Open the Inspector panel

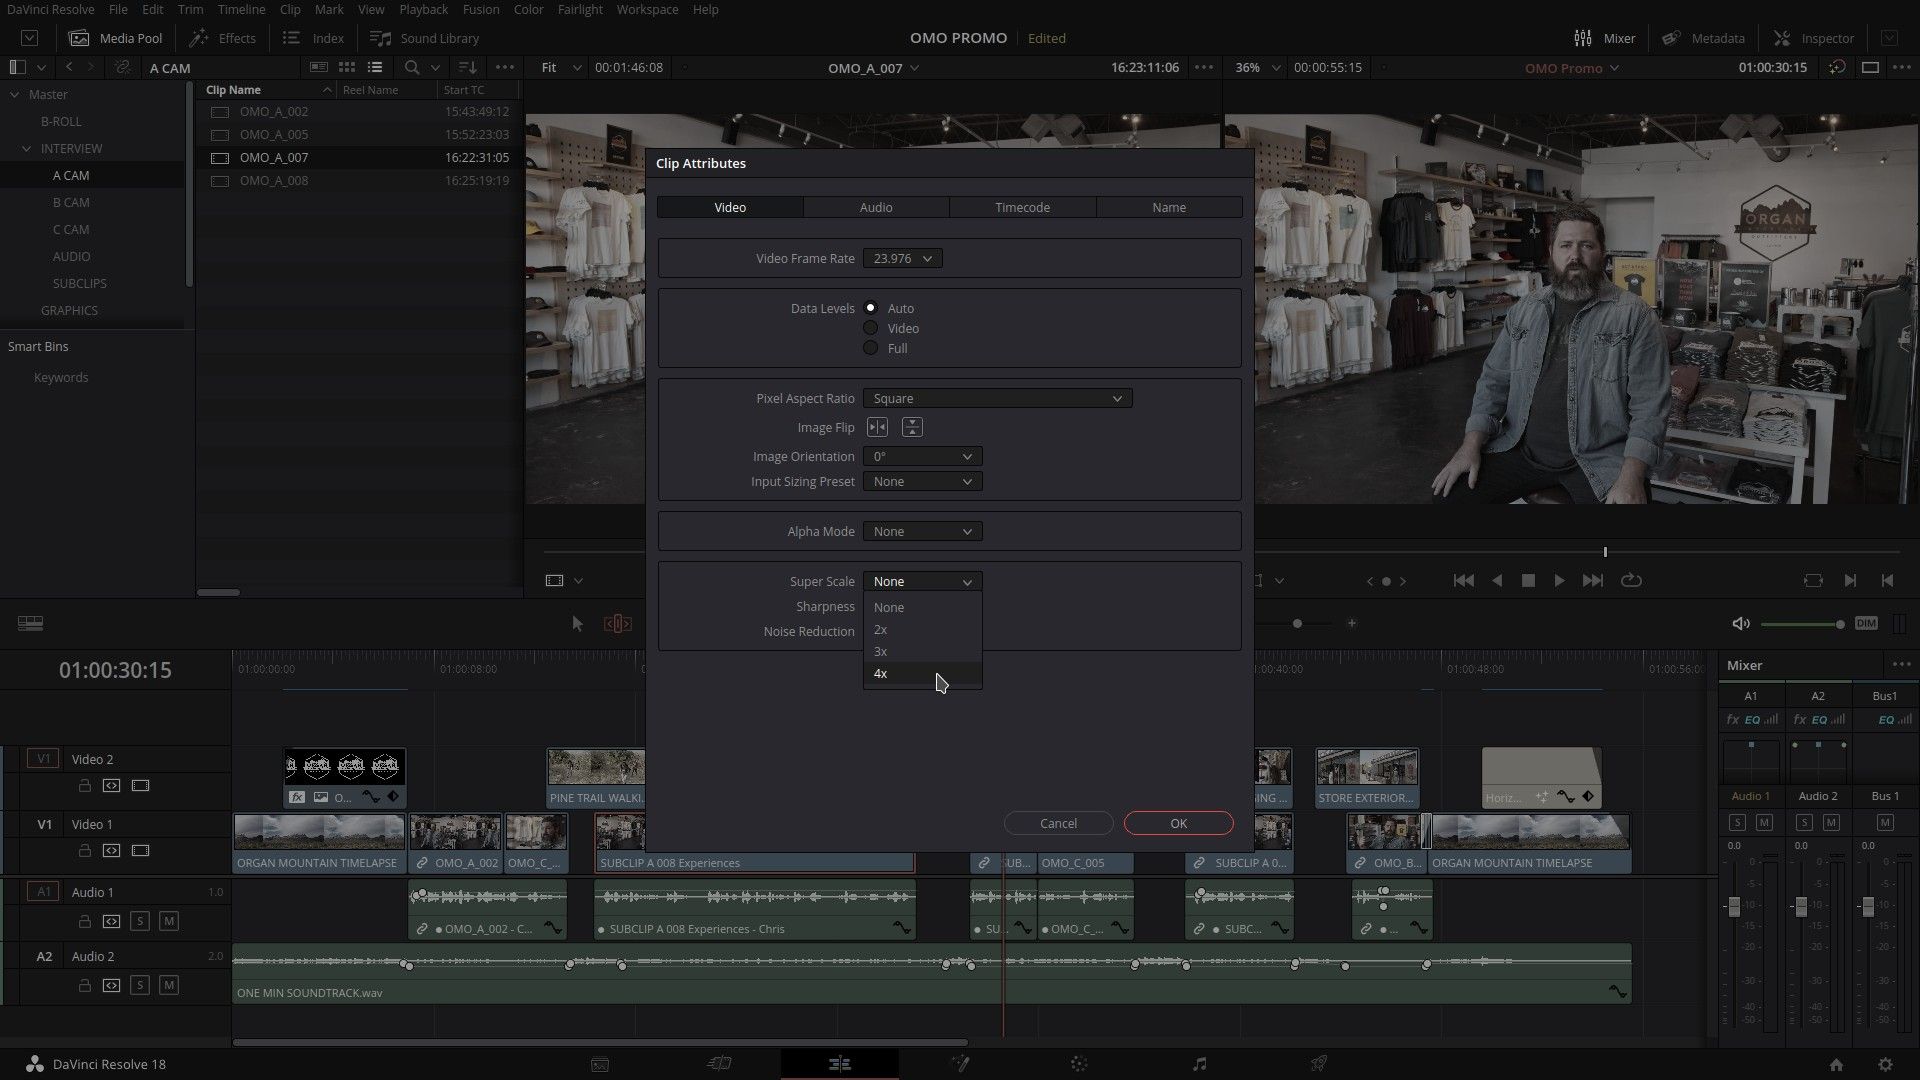point(1813,38)
